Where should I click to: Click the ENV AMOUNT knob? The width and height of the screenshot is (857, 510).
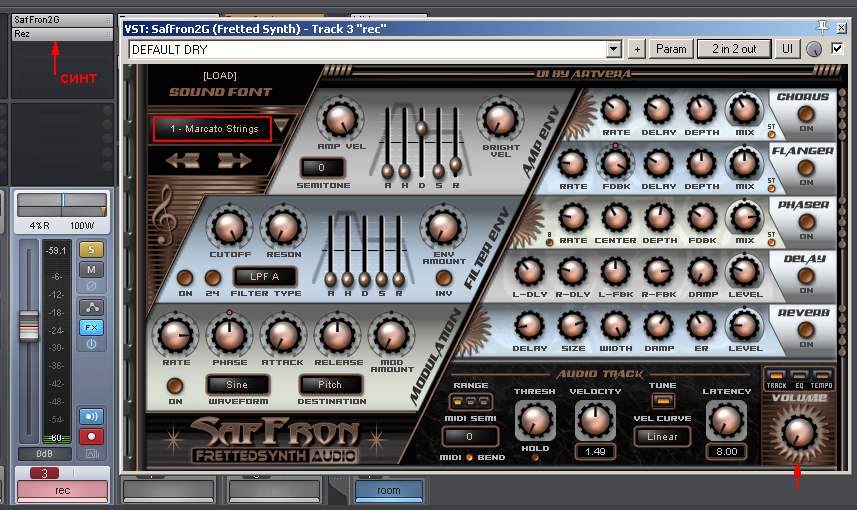click(x=443, y=227)
